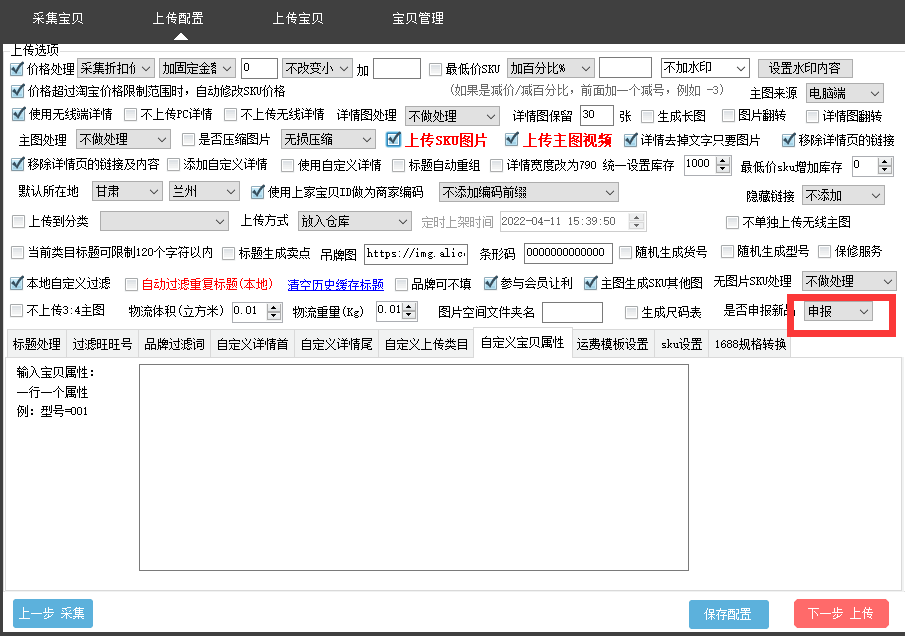Open 是否申报新品 dropdown
Screen dimensions: 905x636
click(x=837, y=312)
